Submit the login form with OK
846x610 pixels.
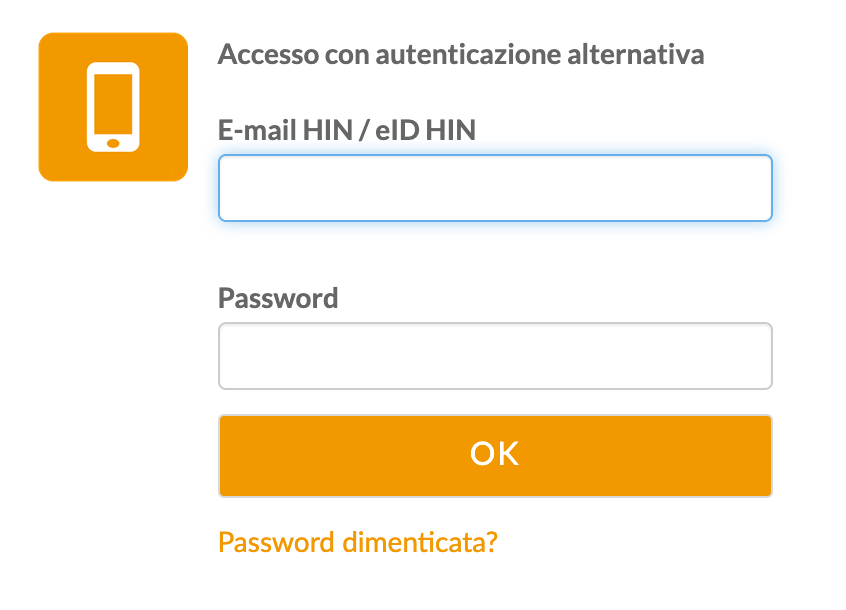pyautogui.click(x=495, y=455)
